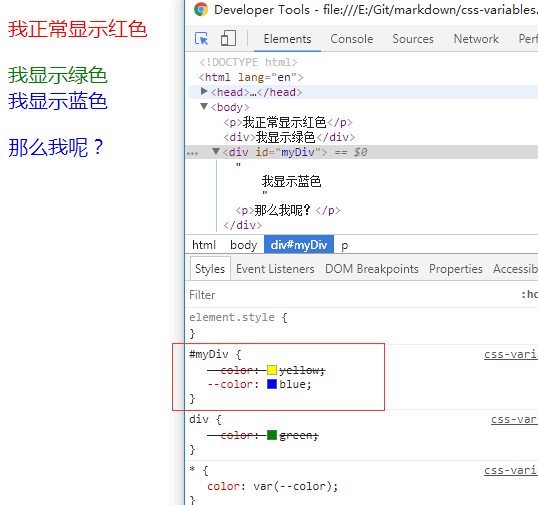Select the body breadcrumb item

[x=244, y=245]
